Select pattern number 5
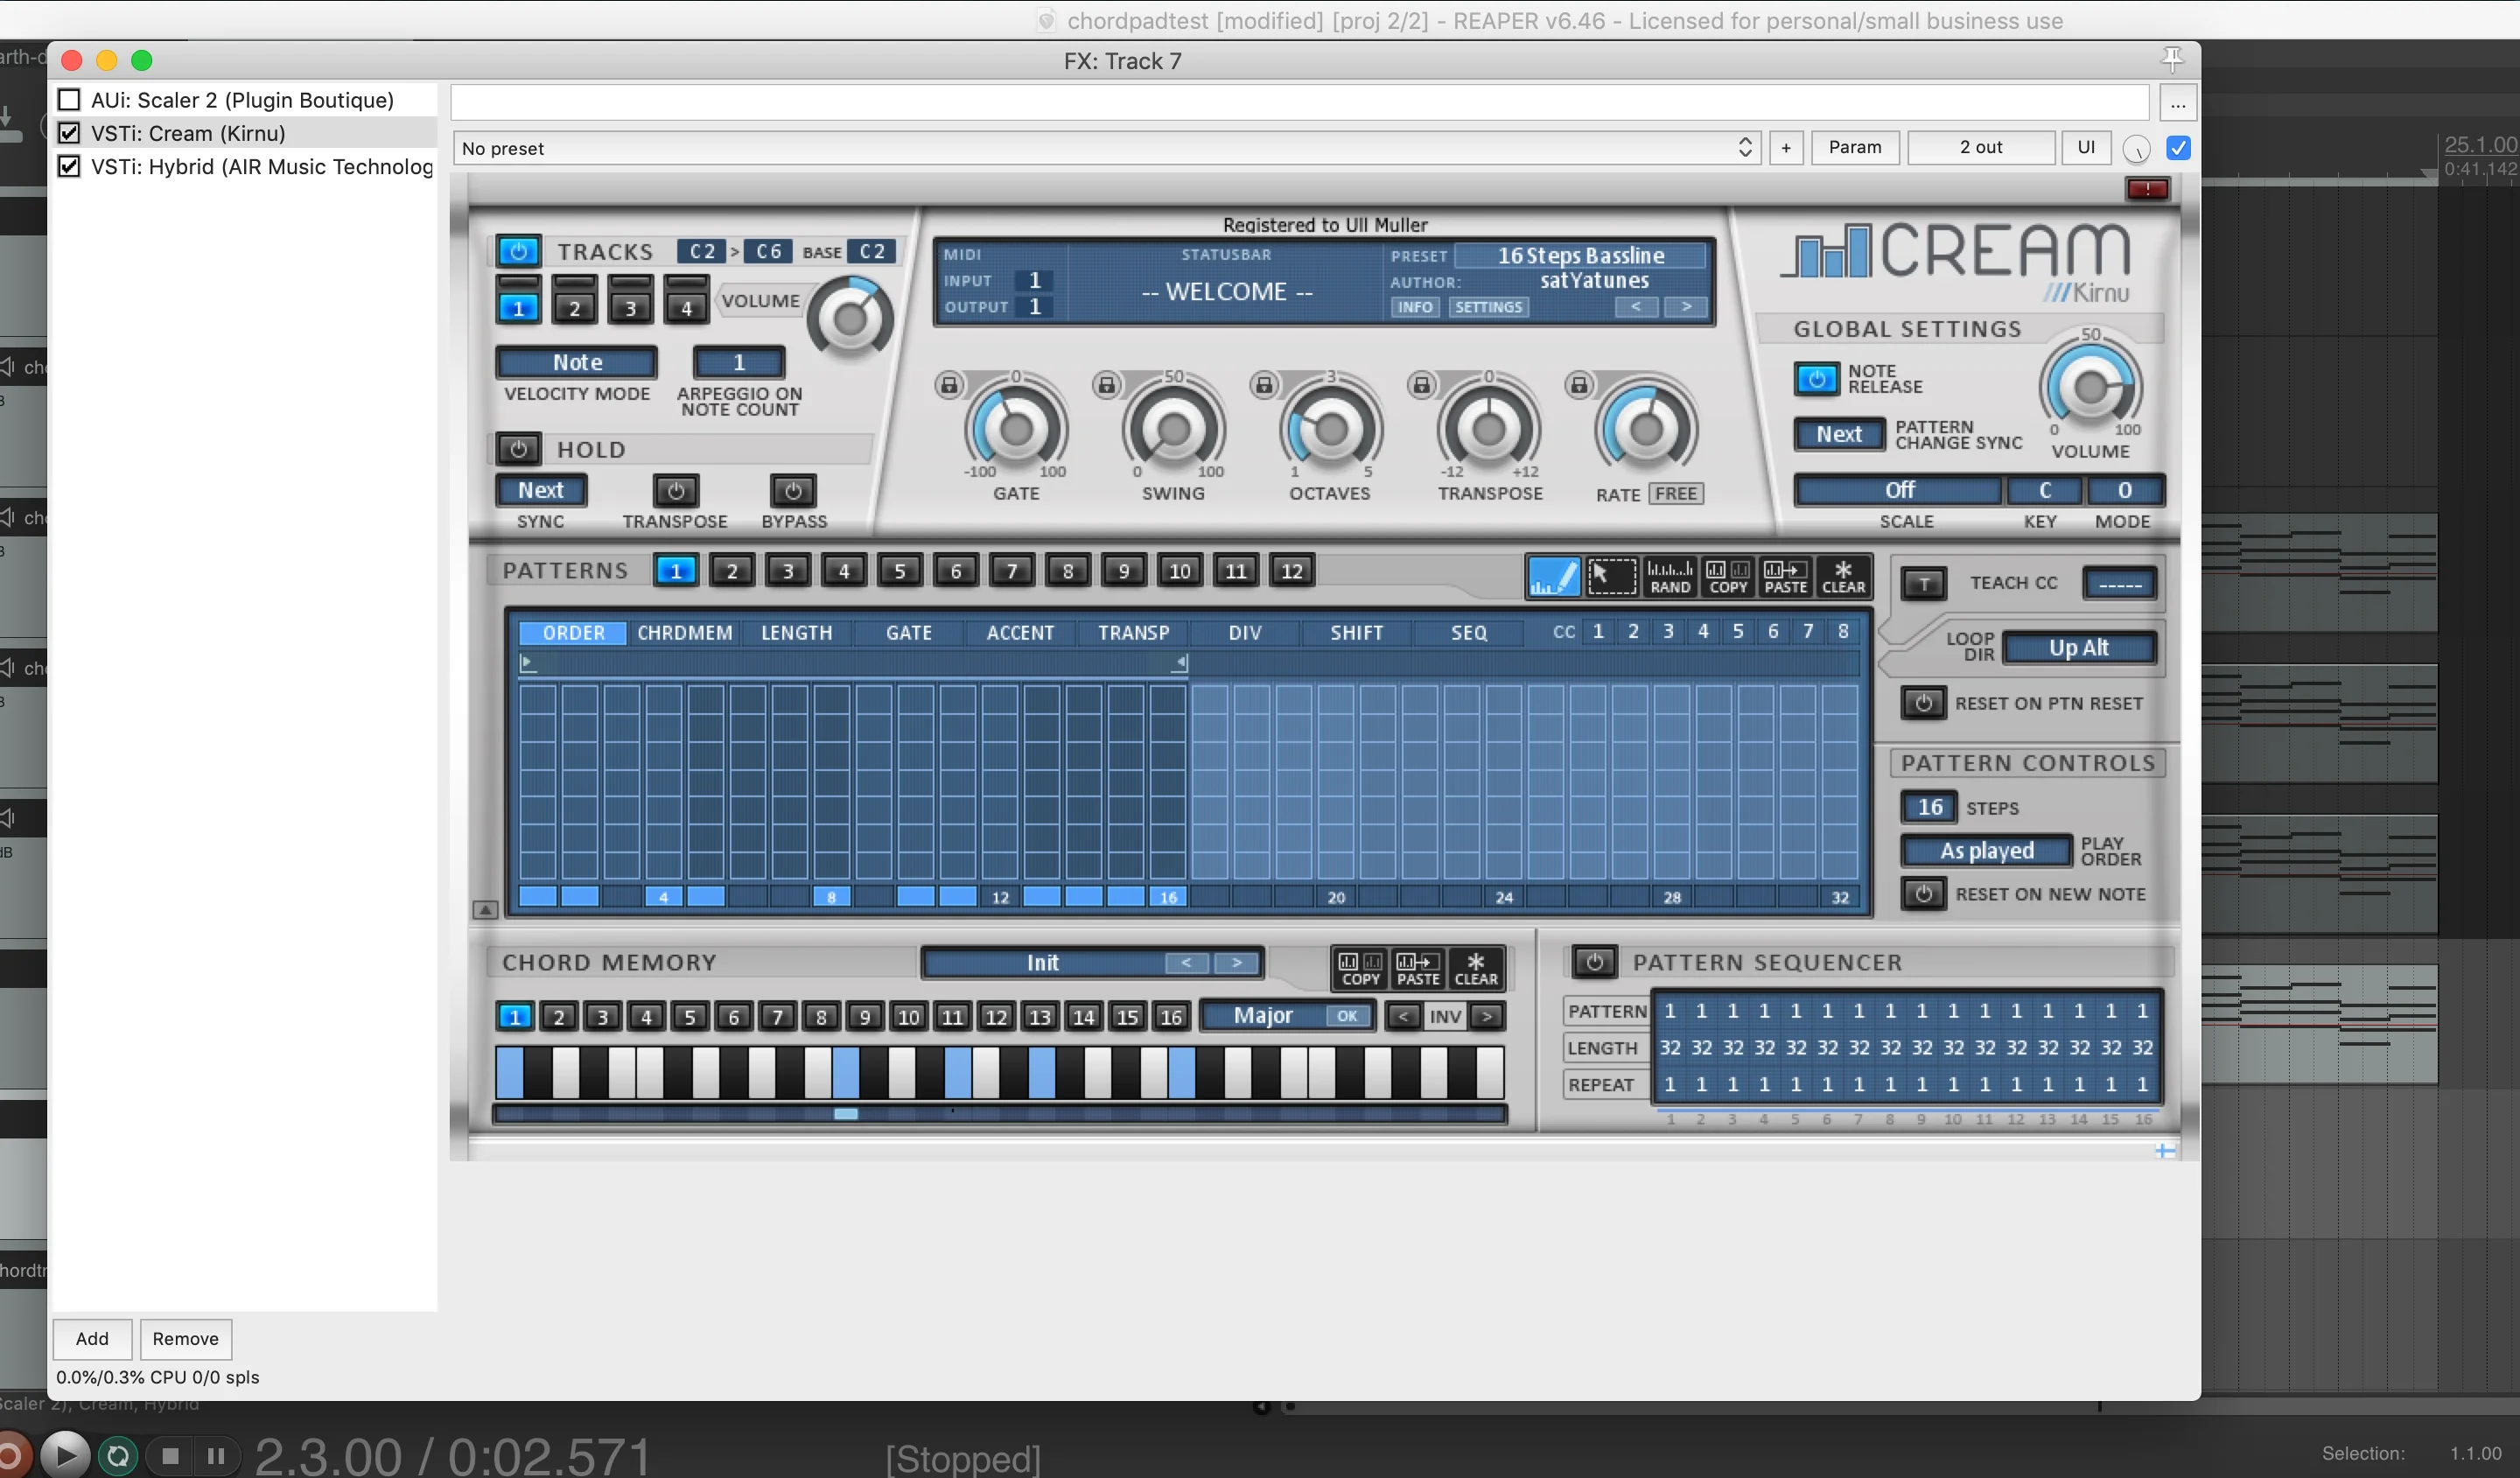 (x=900, y=571)
